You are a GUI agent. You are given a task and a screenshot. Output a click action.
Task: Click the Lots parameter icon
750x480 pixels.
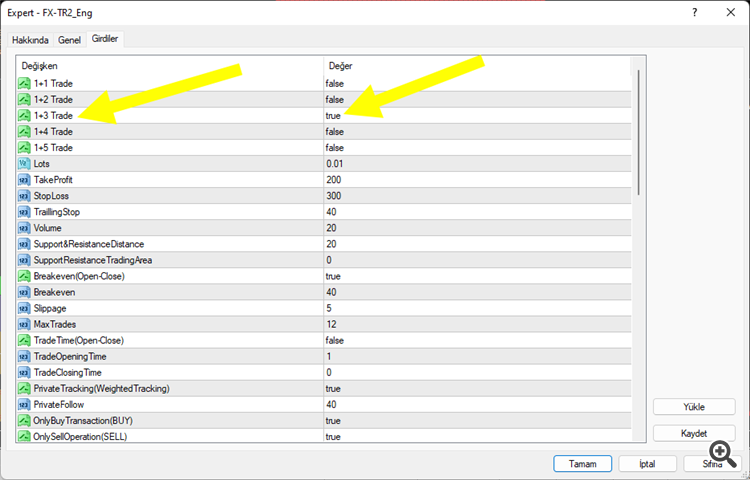click(24, 163)
